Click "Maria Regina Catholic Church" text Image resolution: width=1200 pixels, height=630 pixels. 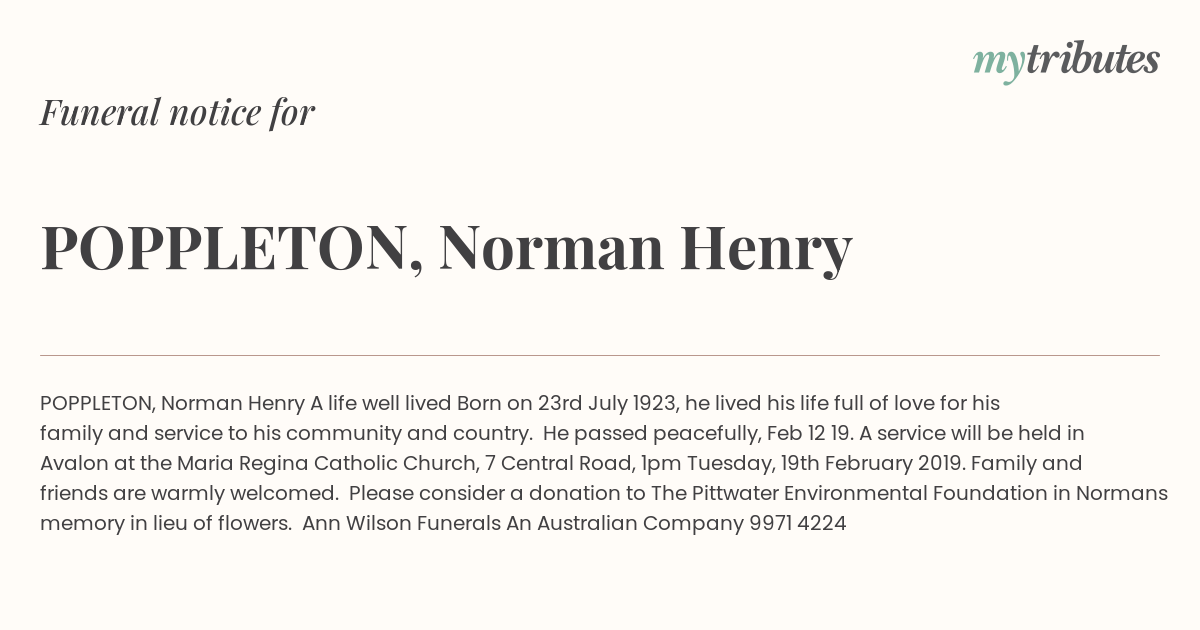click(x=325, y=463)
